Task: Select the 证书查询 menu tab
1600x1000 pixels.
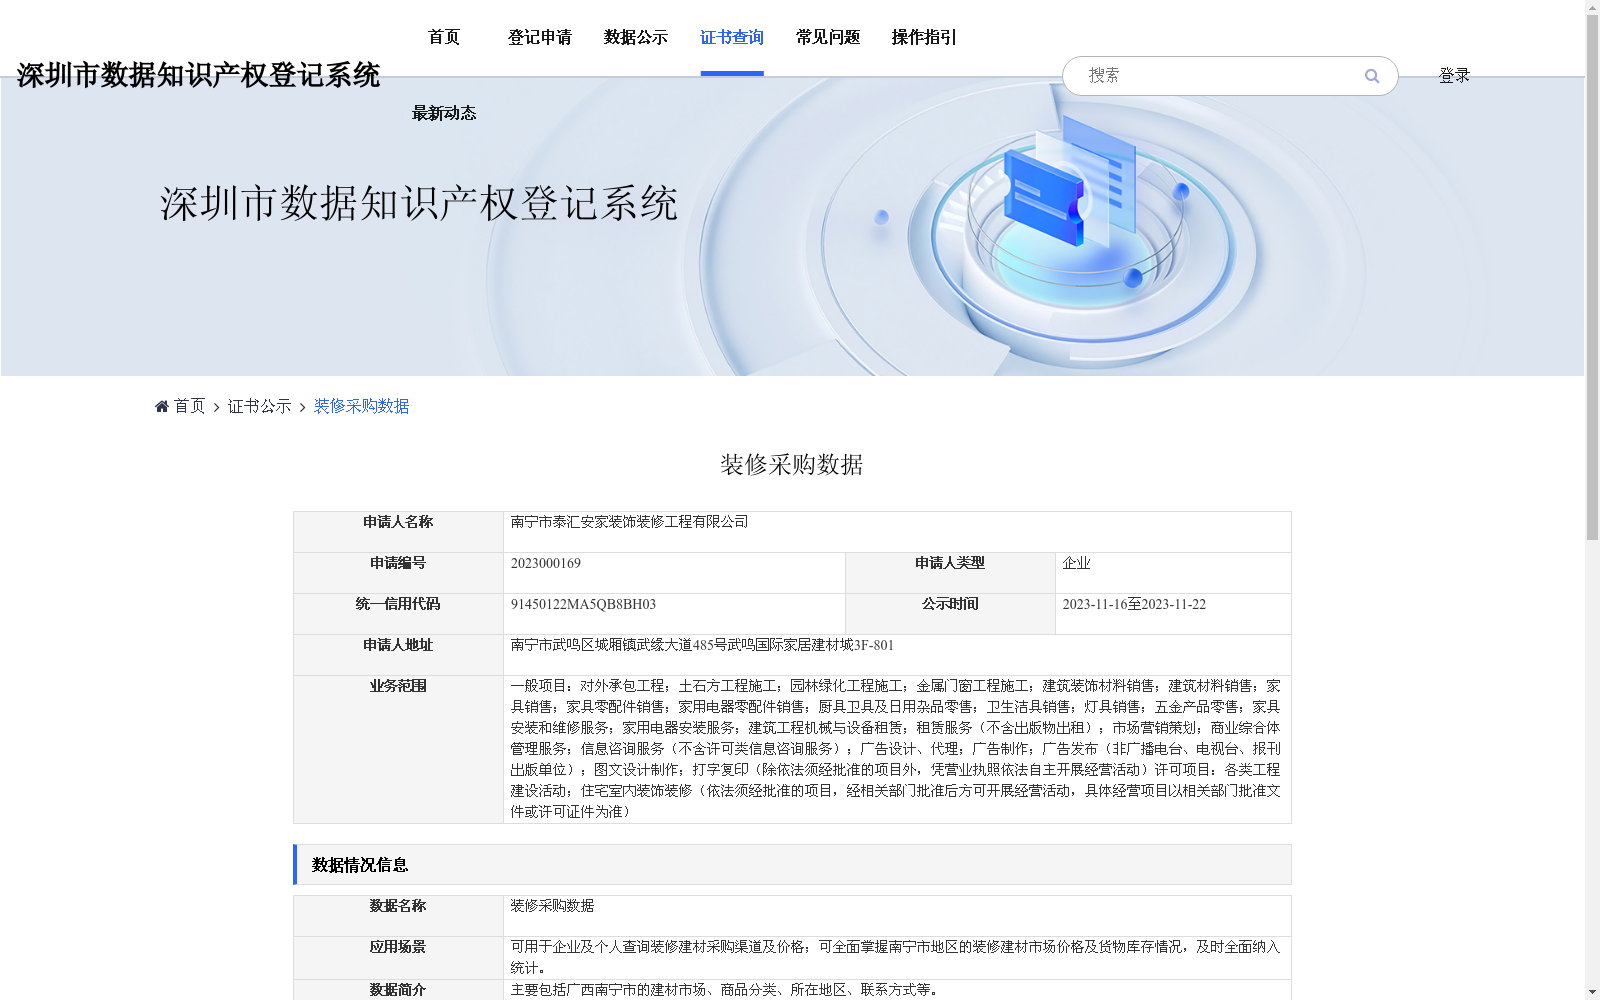Action: pos(732,38)
